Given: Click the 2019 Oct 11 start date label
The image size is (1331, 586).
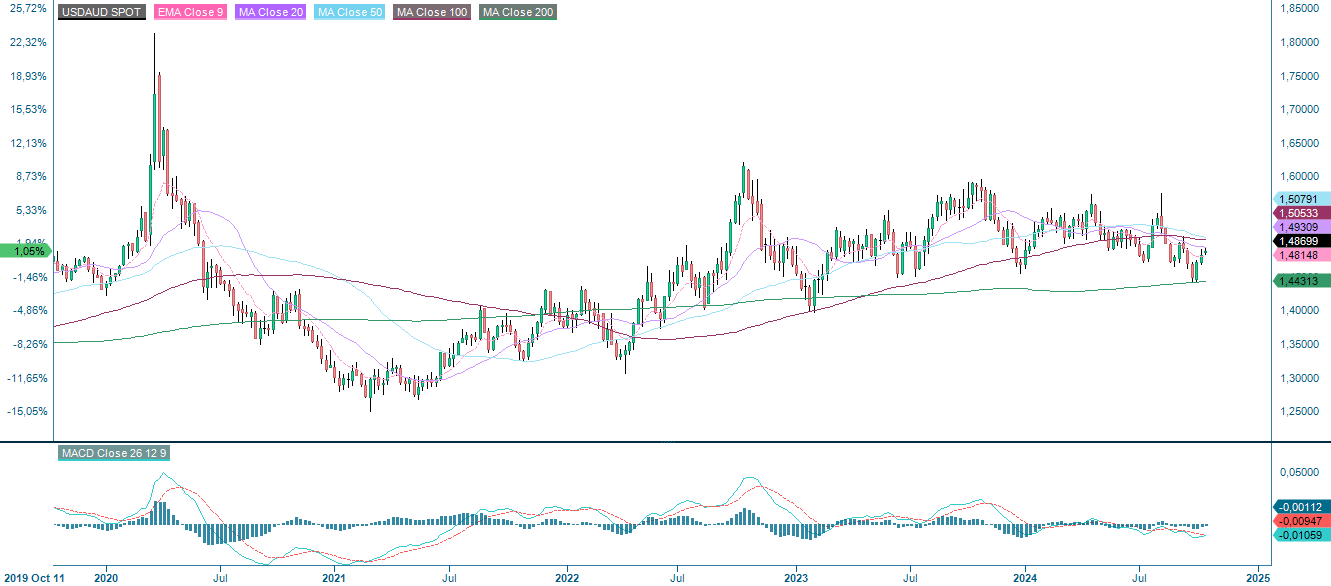Looking at the screenshot, I should (x=33, y=577).
